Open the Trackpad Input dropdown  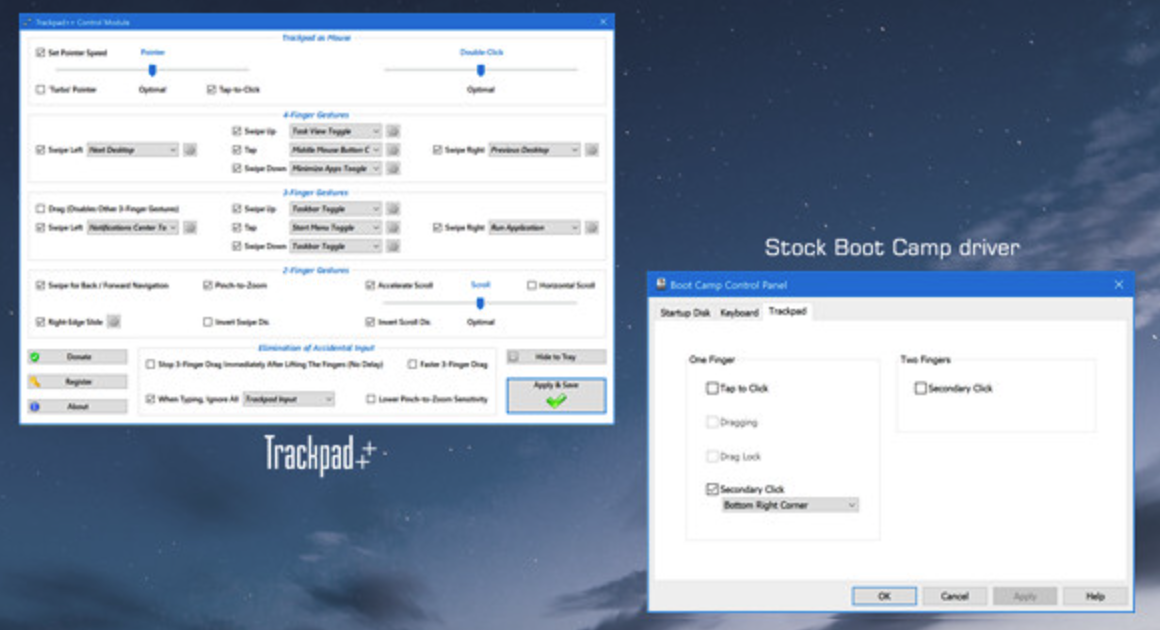(x=288, y=399)
